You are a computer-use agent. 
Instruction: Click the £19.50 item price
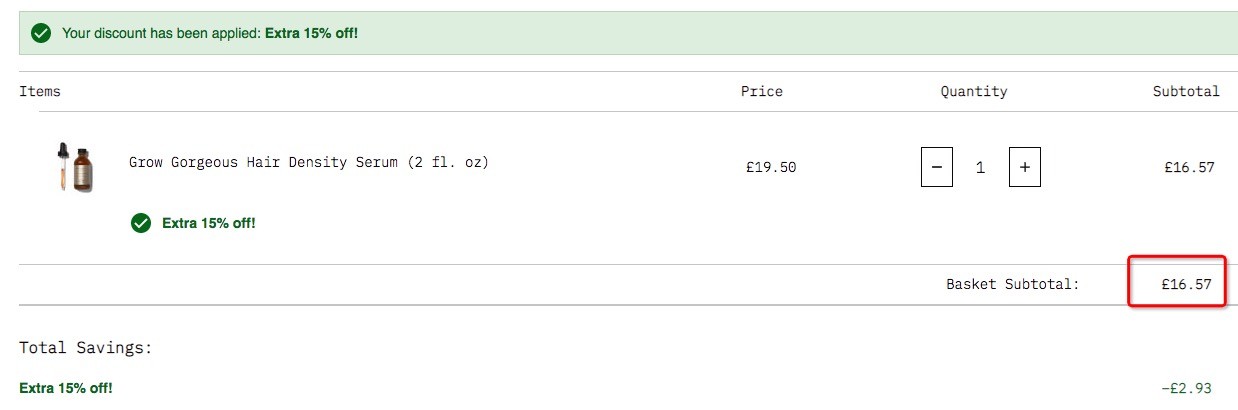click(x=771, y=167)
